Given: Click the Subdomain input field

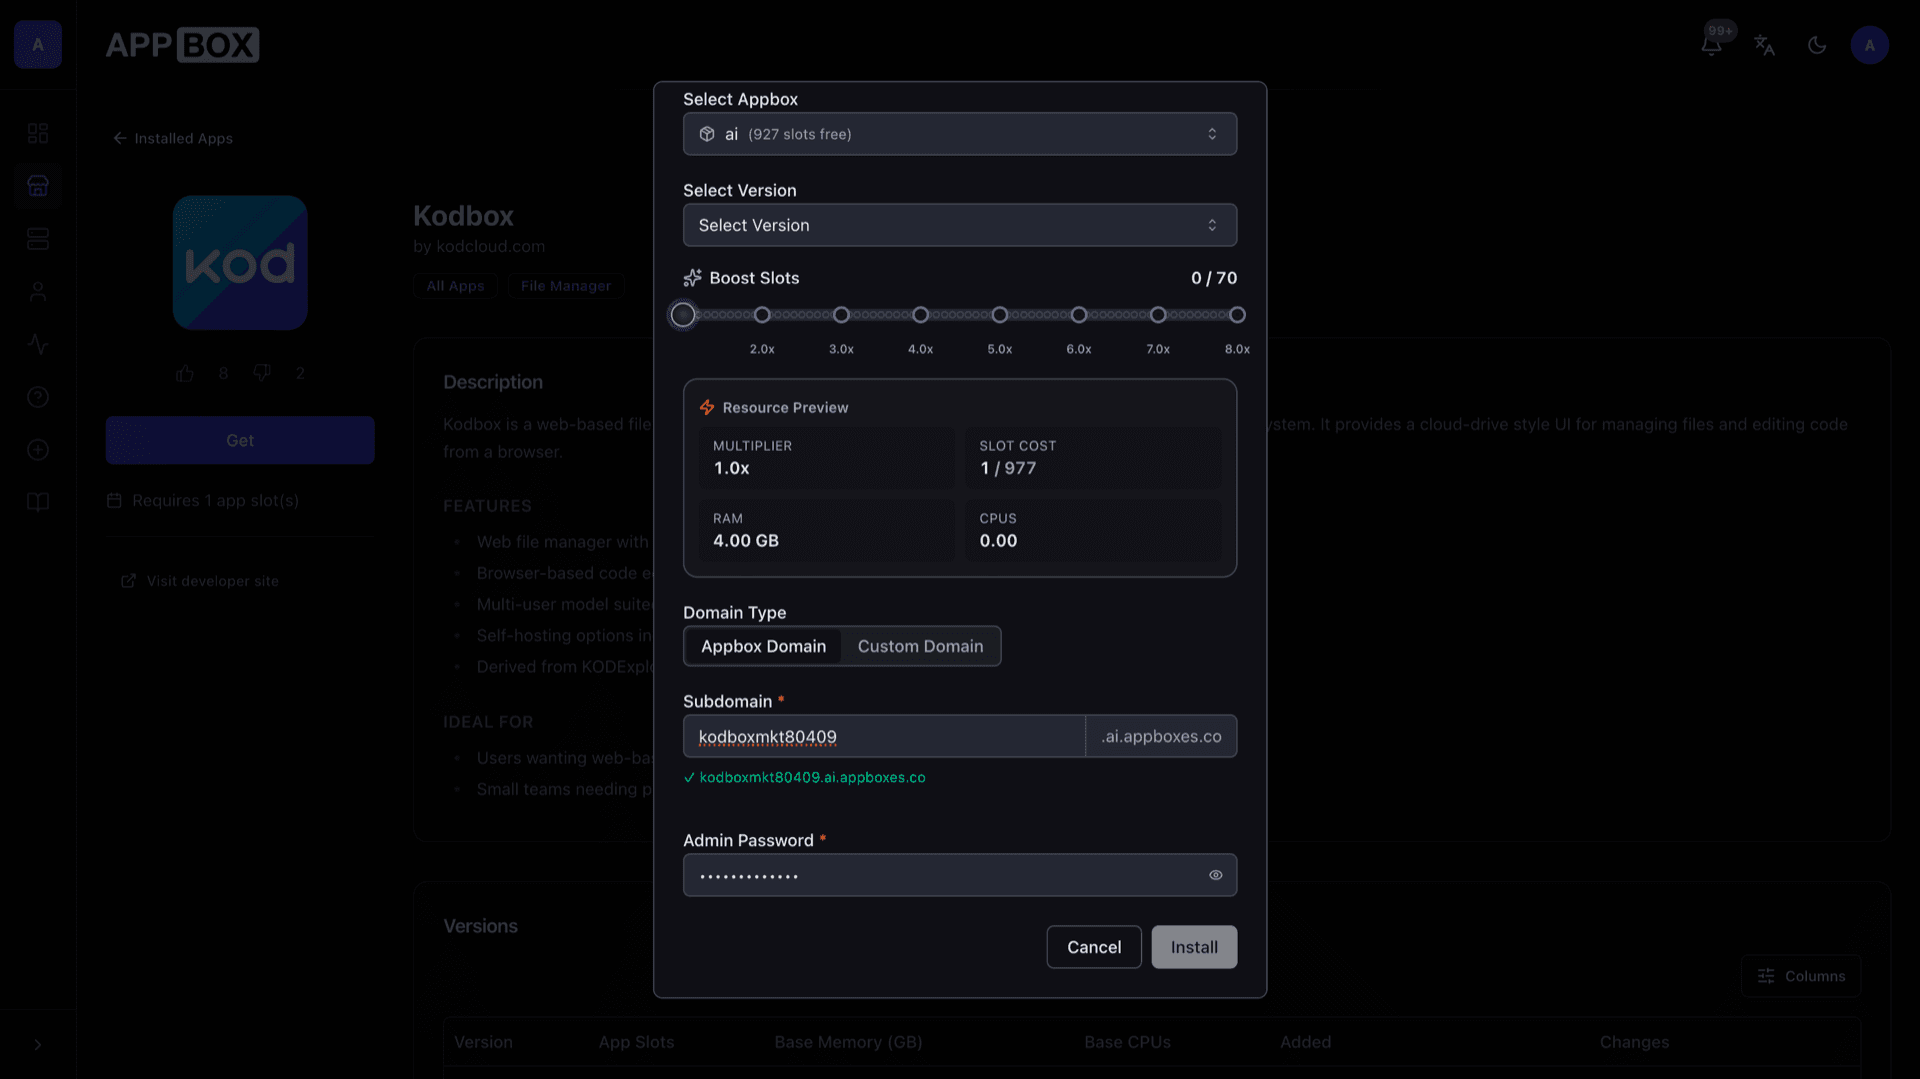Looking at the screenshot, I should point(884,736).
